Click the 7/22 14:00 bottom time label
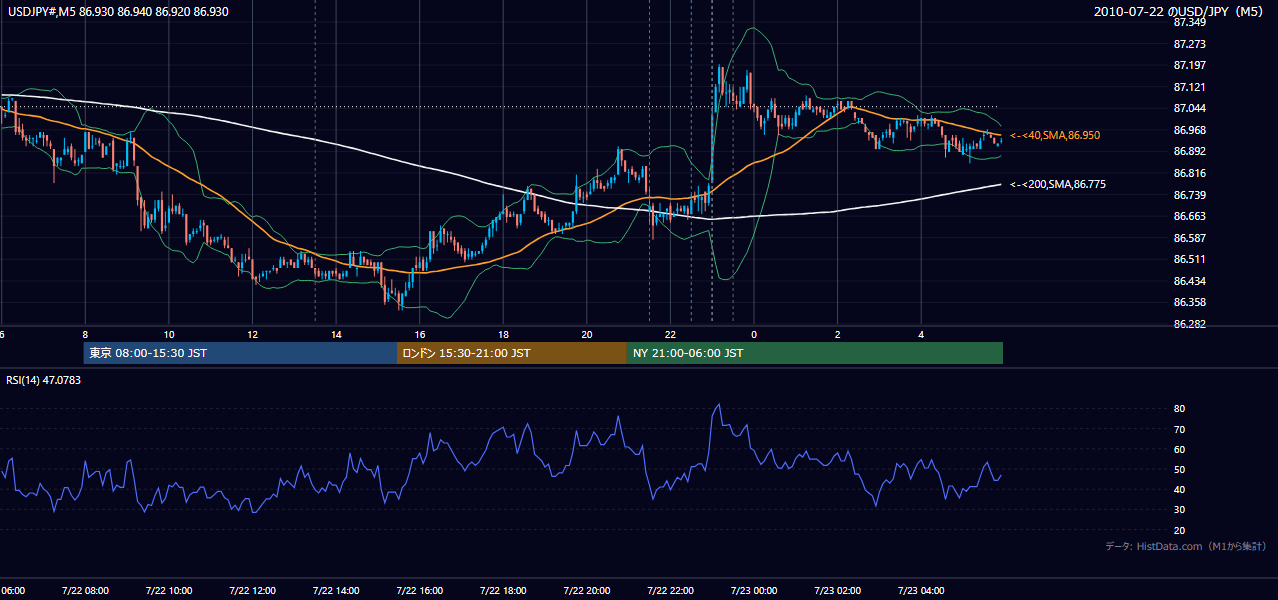 coord(336,590)
